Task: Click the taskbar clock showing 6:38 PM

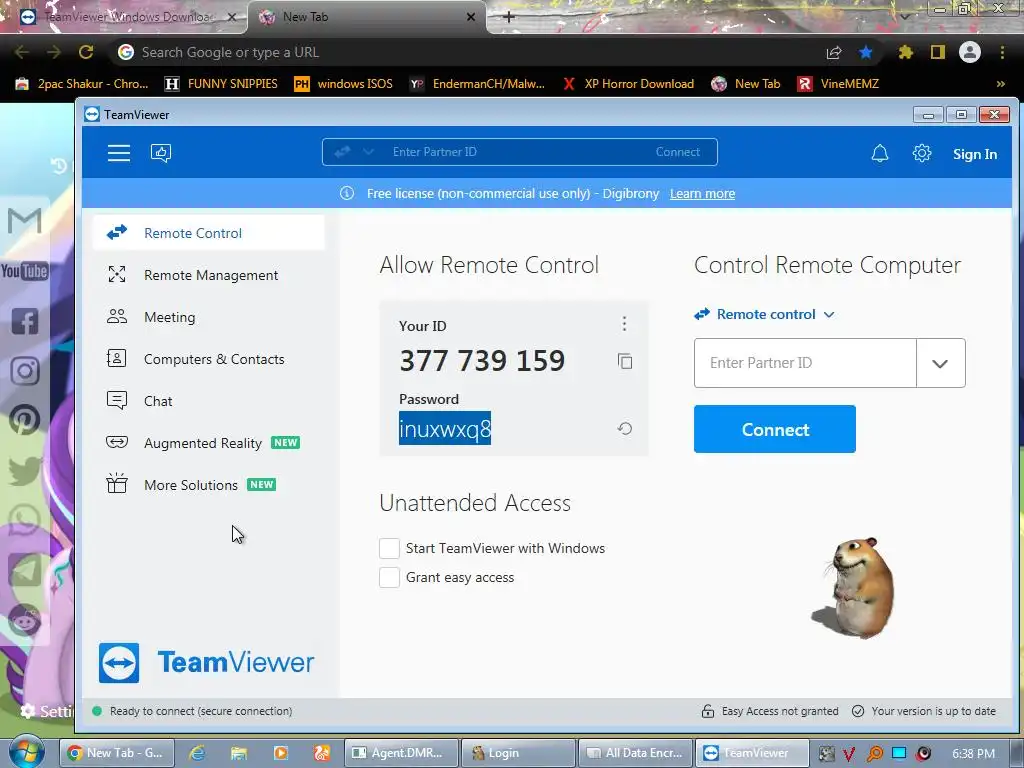Action: (x=973, y=754)
